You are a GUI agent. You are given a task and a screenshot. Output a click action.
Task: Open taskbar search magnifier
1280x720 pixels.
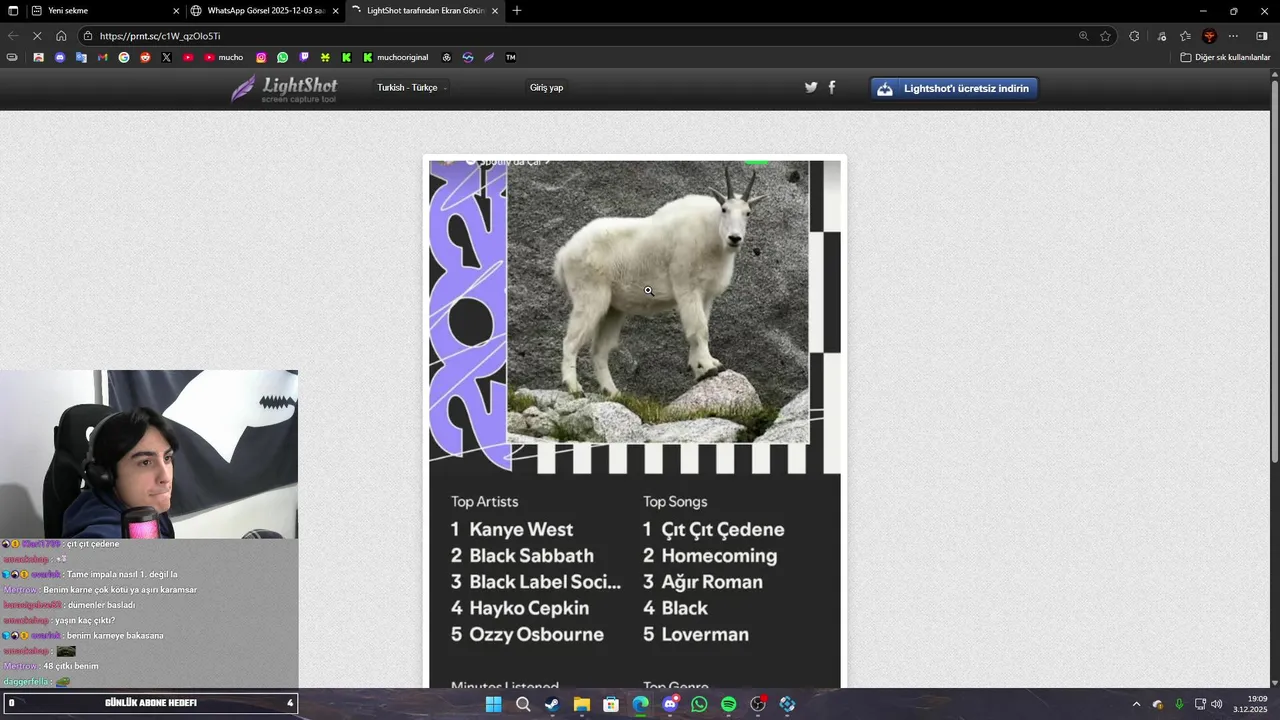[522, 704]
